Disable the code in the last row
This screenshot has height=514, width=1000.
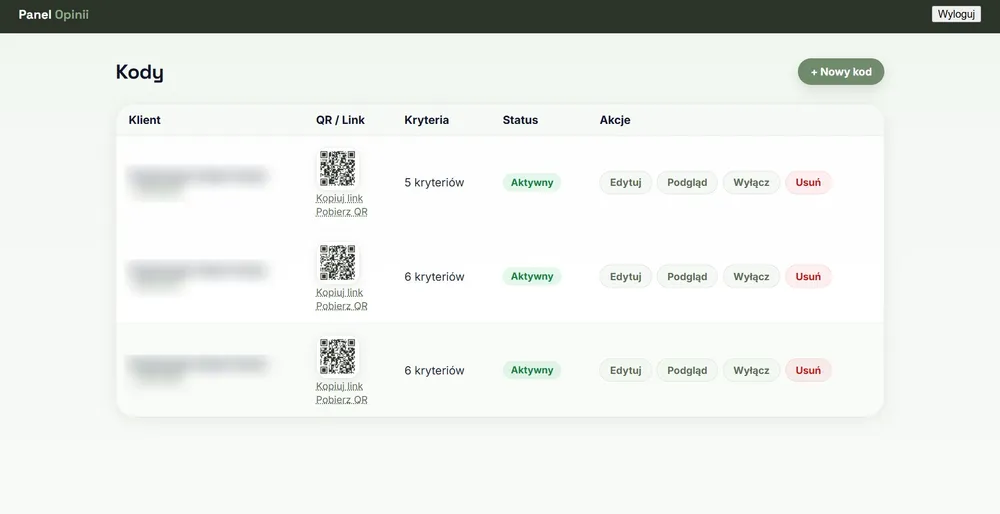coord(751,371)
